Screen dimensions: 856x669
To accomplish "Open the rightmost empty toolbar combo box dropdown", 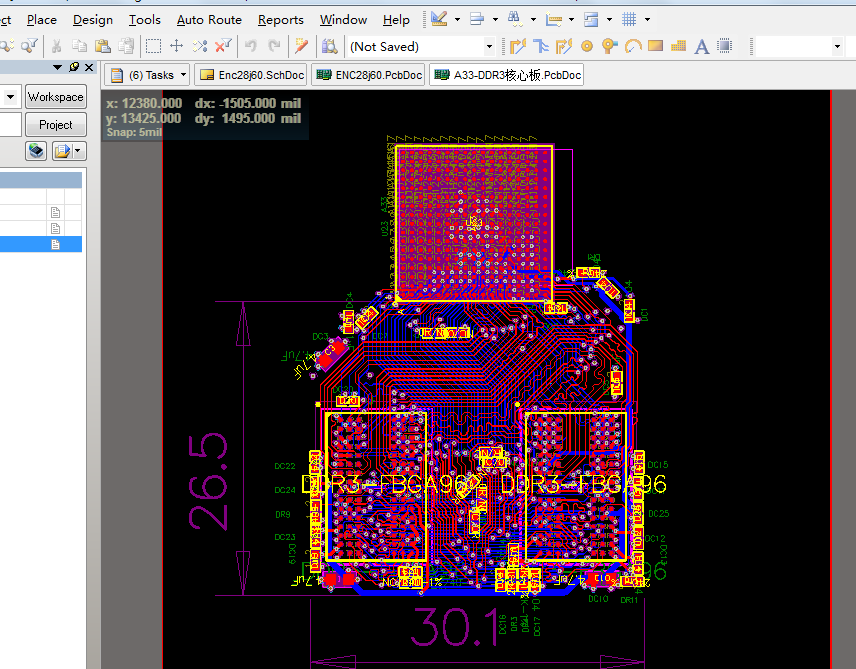I will (837, 46).
